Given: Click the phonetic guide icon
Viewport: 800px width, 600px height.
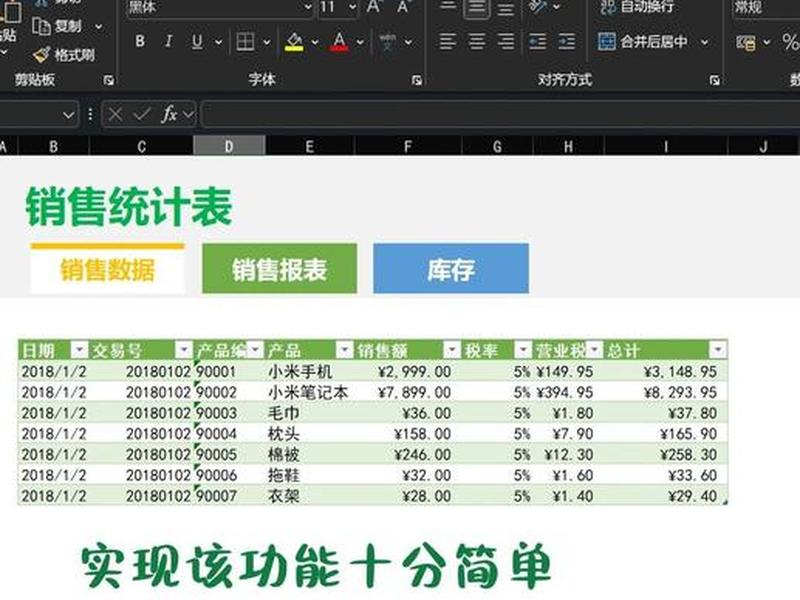Looking at the screenshot, I should (x=388, y=42).
